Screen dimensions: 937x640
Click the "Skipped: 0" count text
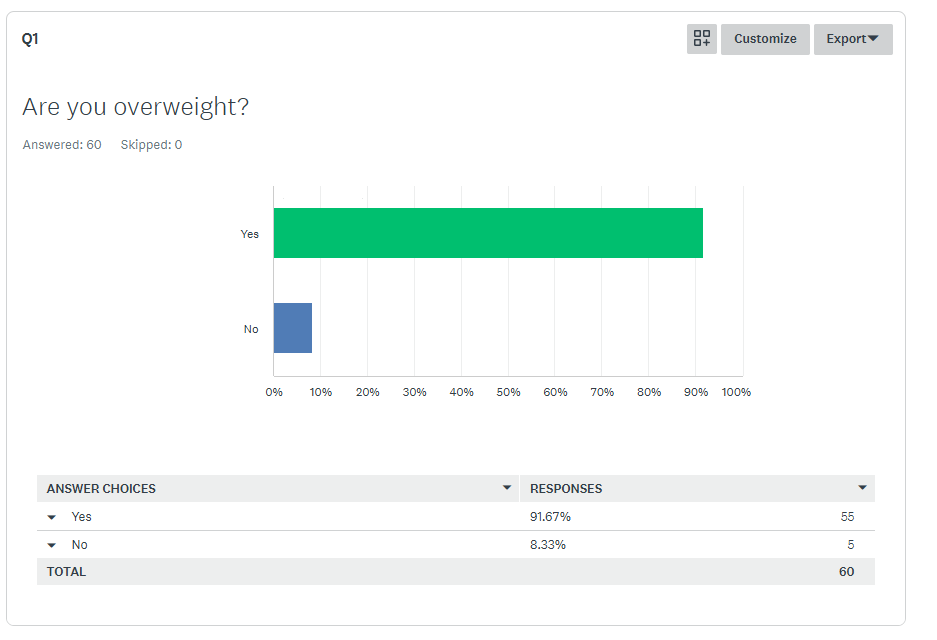pos(151,145)
